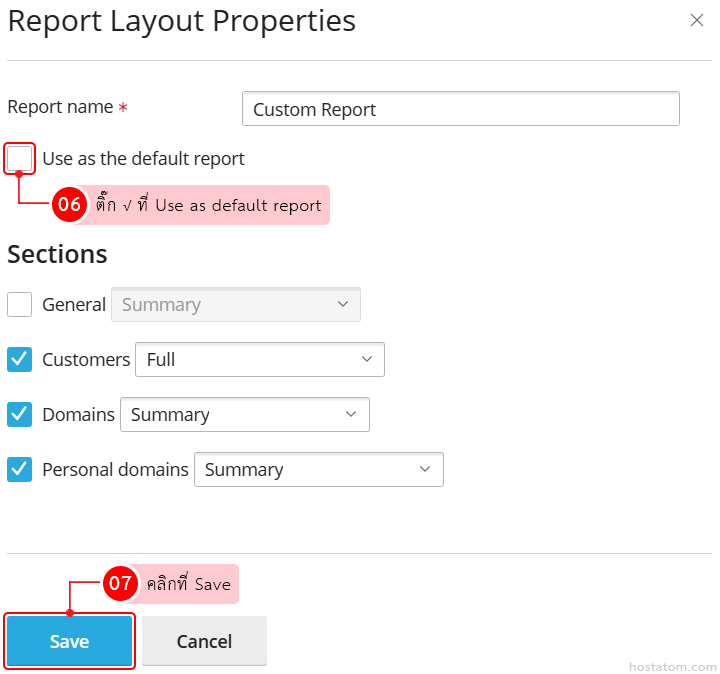Close the Report Layout Properties dialog
Image resolution: width=720 pixels, height=674 pixels.
[697, 21]
